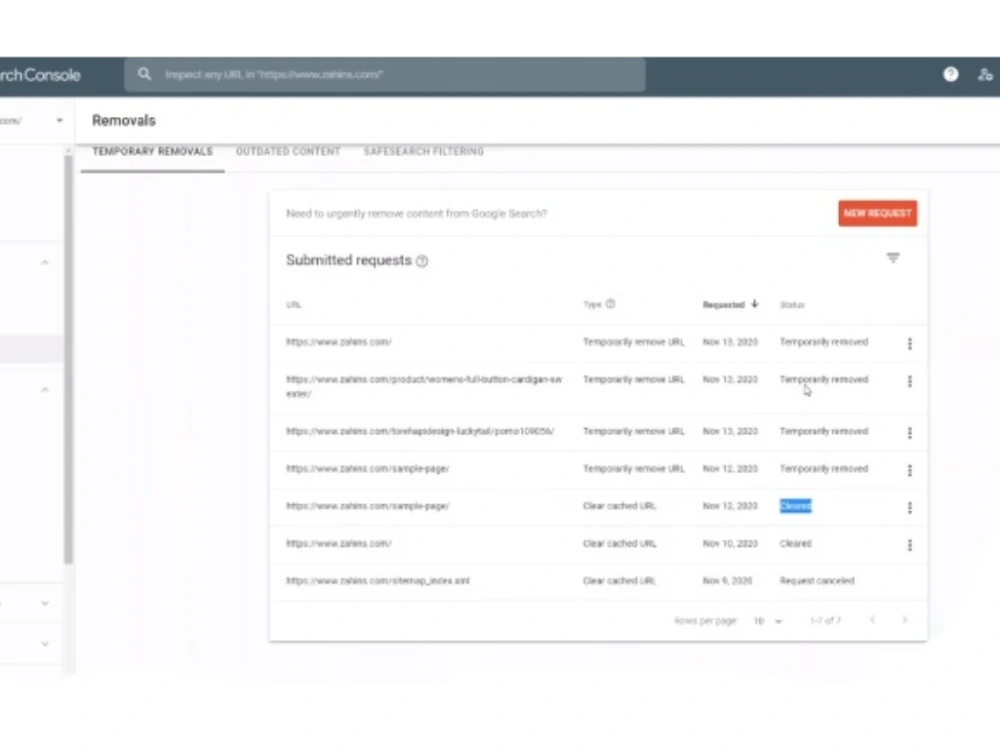Click Clear cached URL in sitemap row
Viewport: 1000px width, 750px height.
coord(619,581)
